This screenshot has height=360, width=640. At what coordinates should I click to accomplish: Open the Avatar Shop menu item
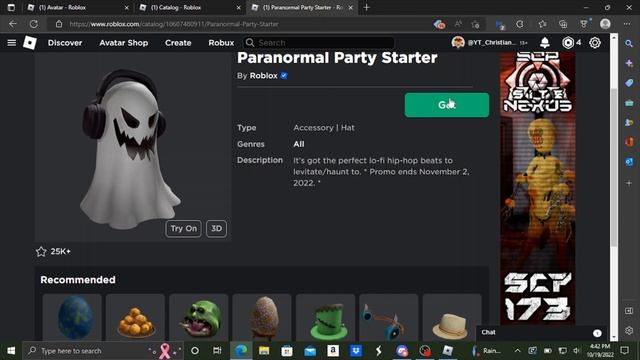124,43
